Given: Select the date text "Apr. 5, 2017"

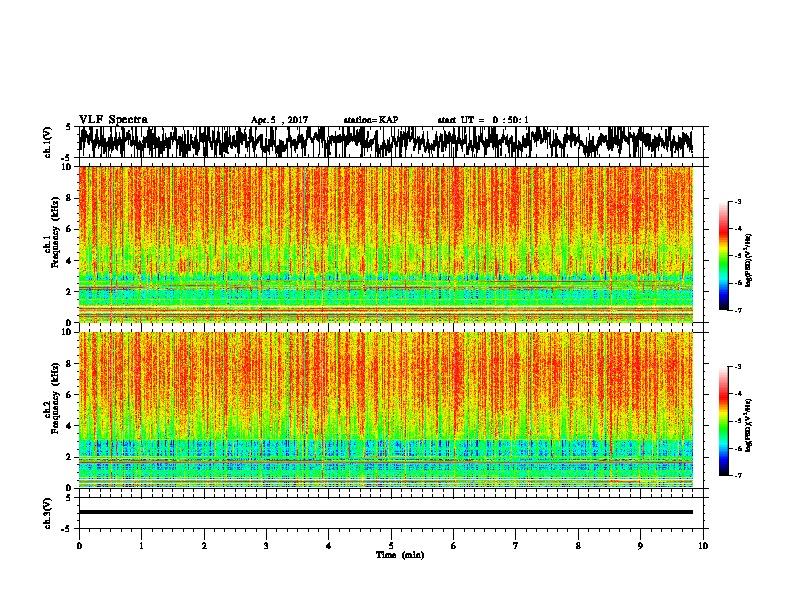Looking at the screenshot, I should (279, 120).
